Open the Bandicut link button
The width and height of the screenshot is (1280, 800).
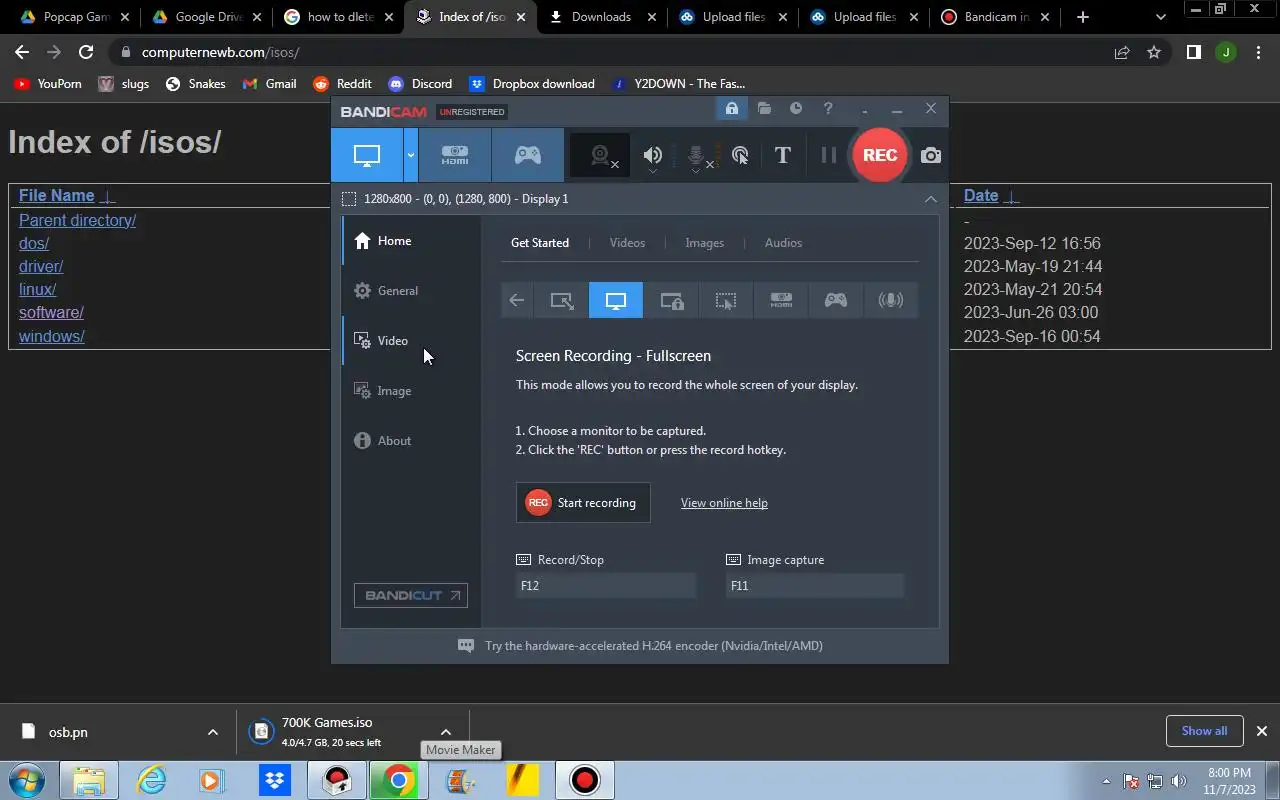pos(411,595)
